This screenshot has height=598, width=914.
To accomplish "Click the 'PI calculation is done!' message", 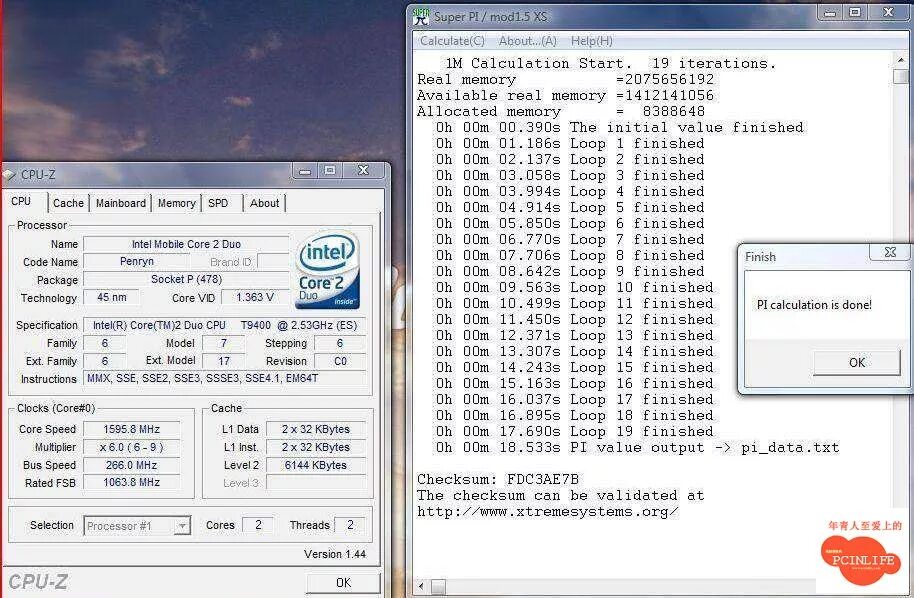I will coord(814,304).
